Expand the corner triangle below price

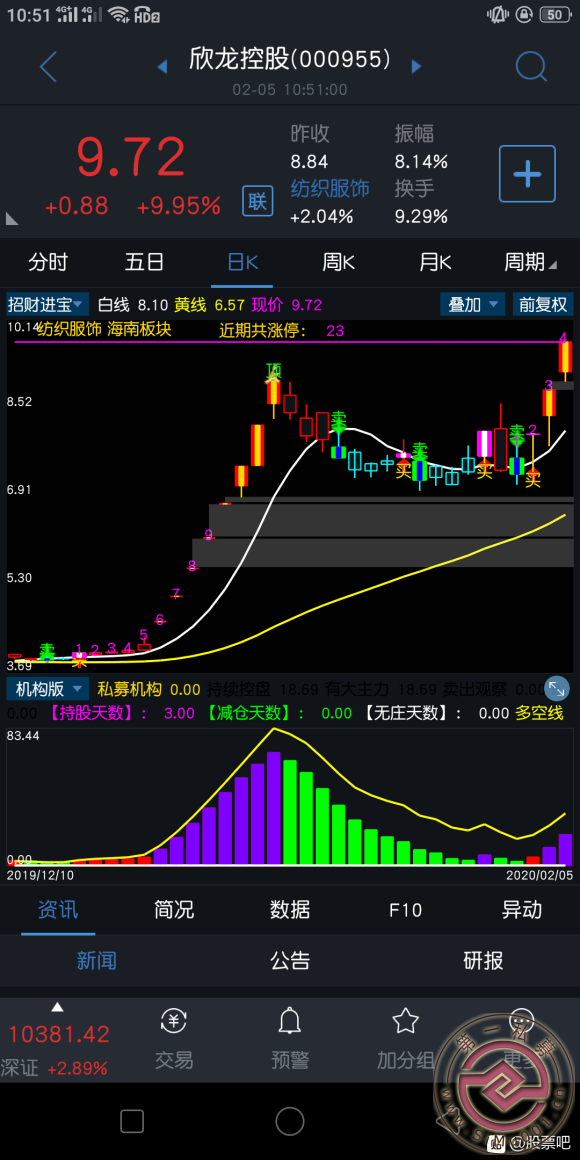pyautogui.click(x=12, y=218)
